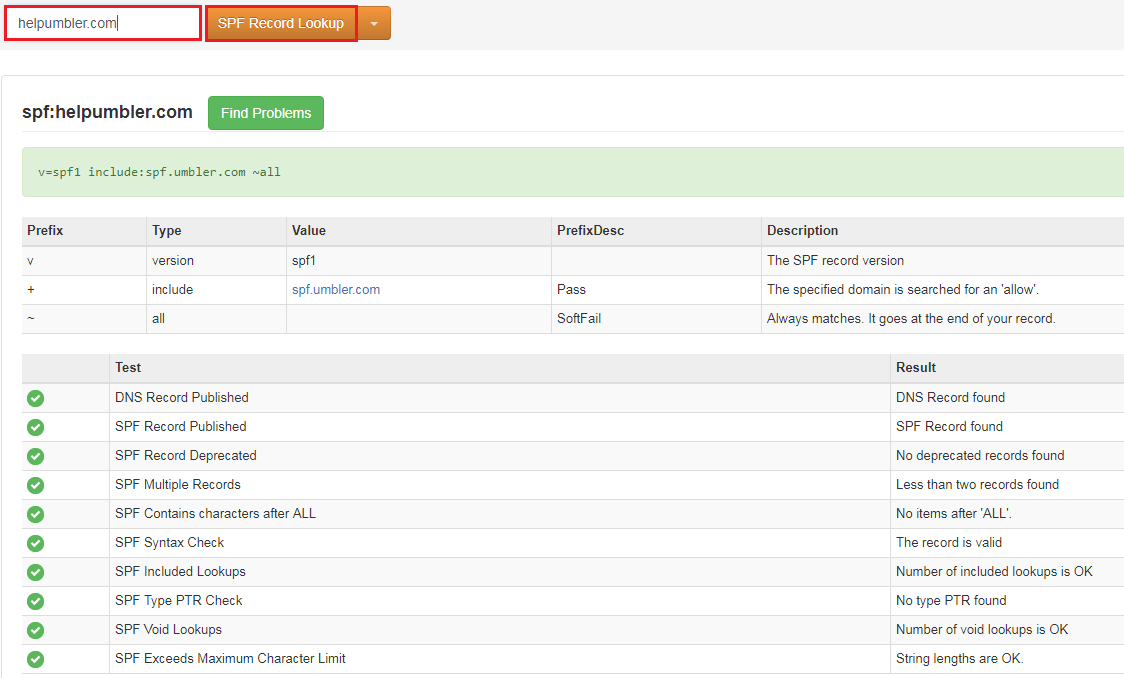Click the Result column header

916,368
